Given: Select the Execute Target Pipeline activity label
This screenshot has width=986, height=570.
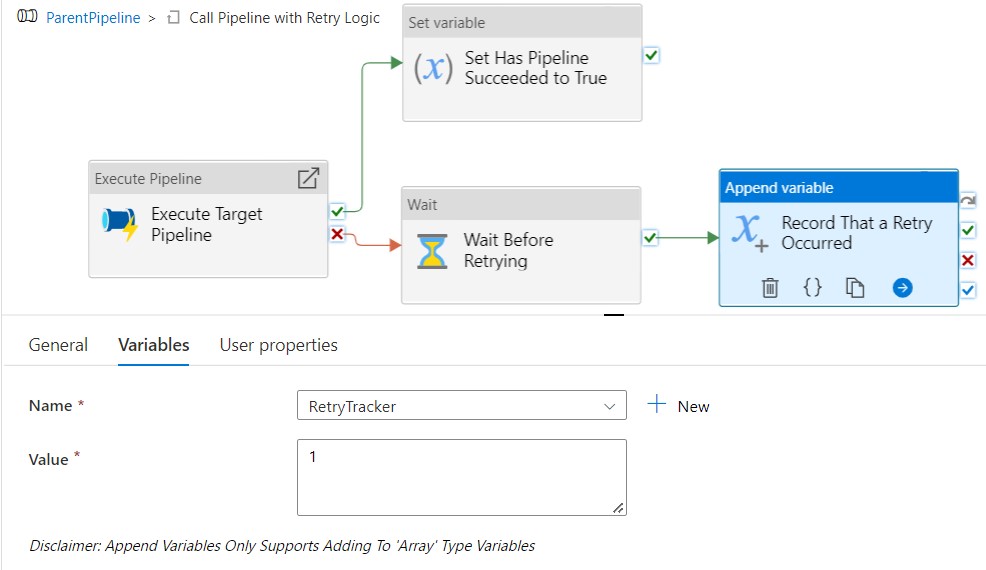Looking at the screenshot, I should (207, 224).
